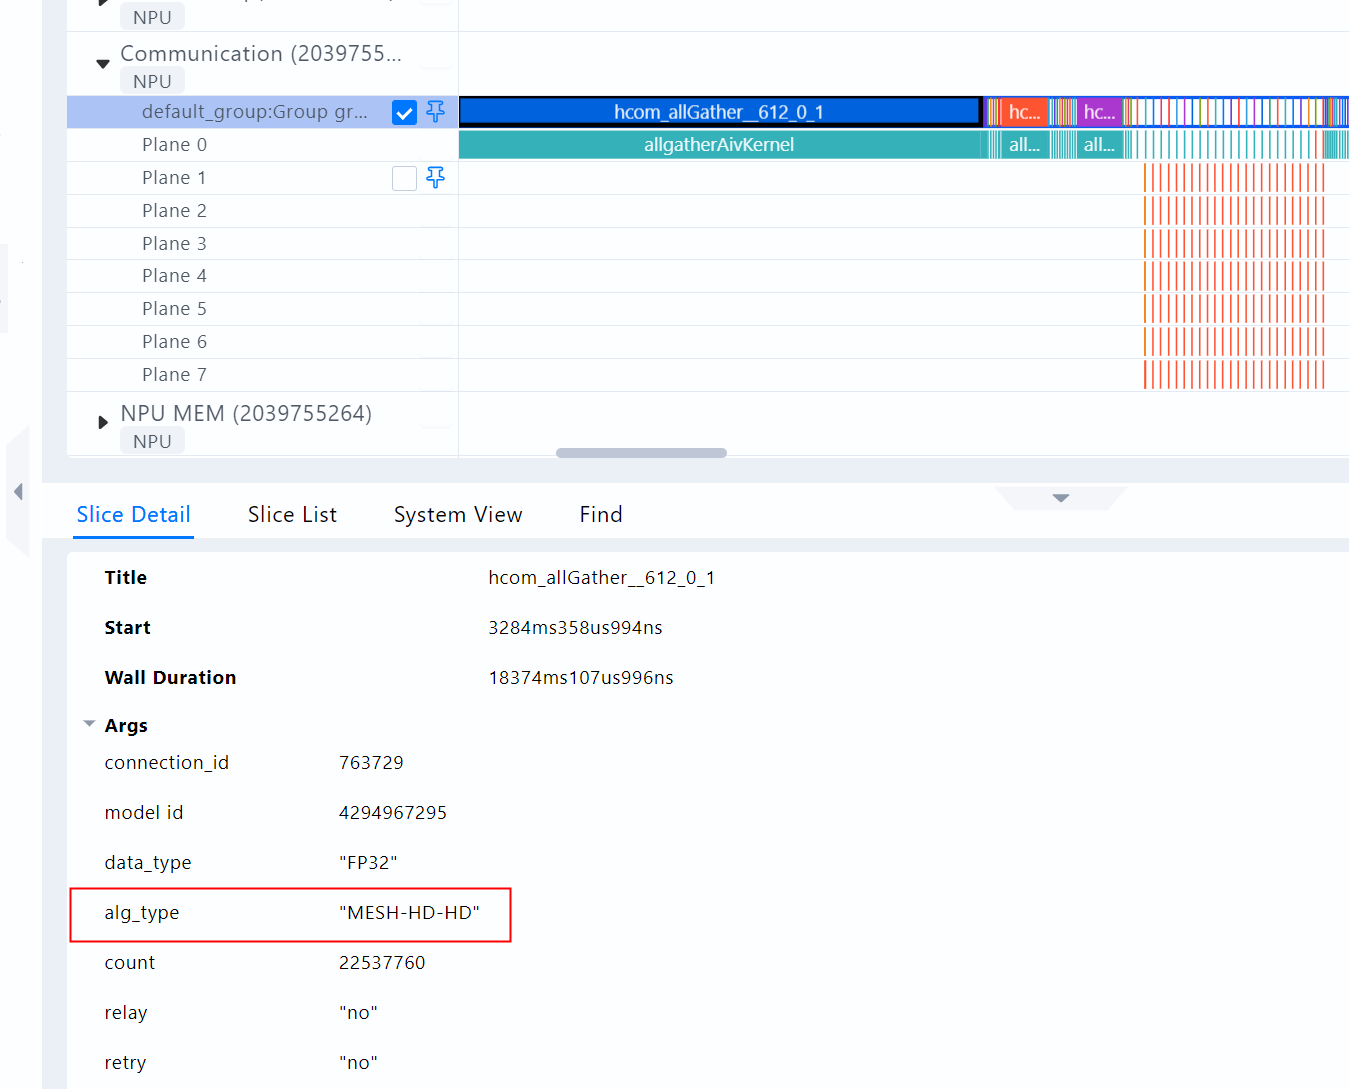1349x1089 pixels.
Task: Collapse the bottom detail panel arrow
Action: 1061,498
